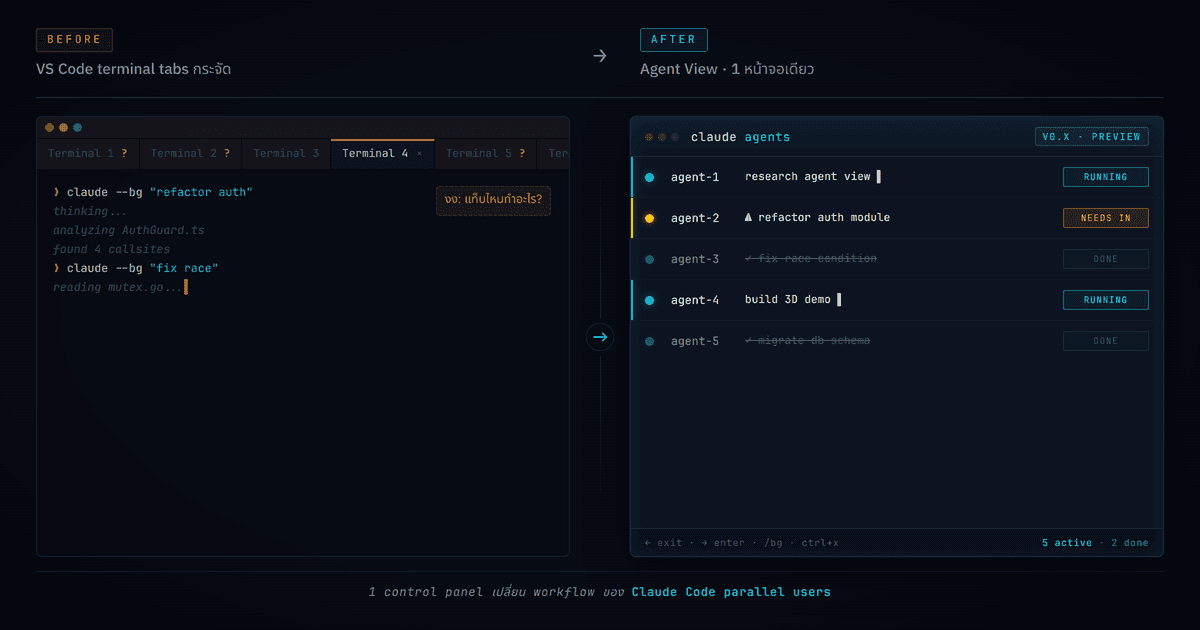Screen dimensions: 1200x630
Task: Click agent-2 name
Action: 695,218
